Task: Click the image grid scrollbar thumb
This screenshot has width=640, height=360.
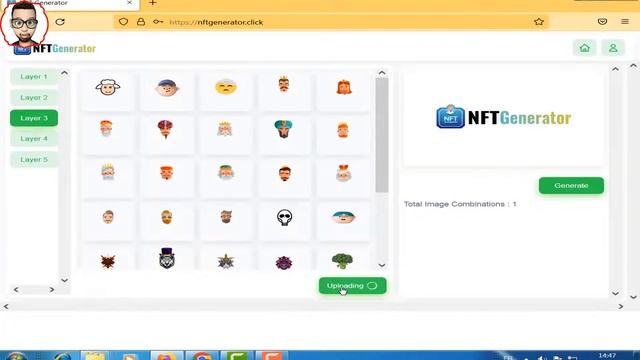Action: coord(382,135)
